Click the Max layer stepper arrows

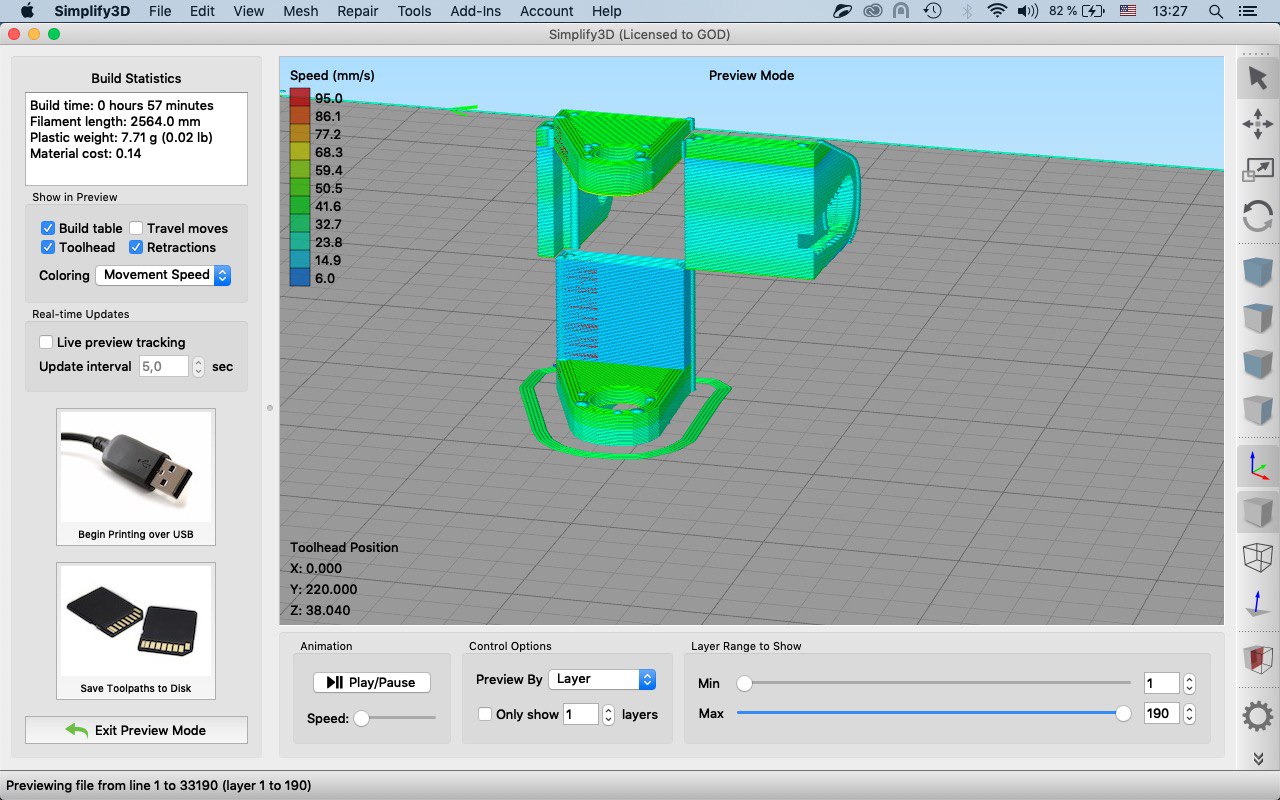[1189, 714]
